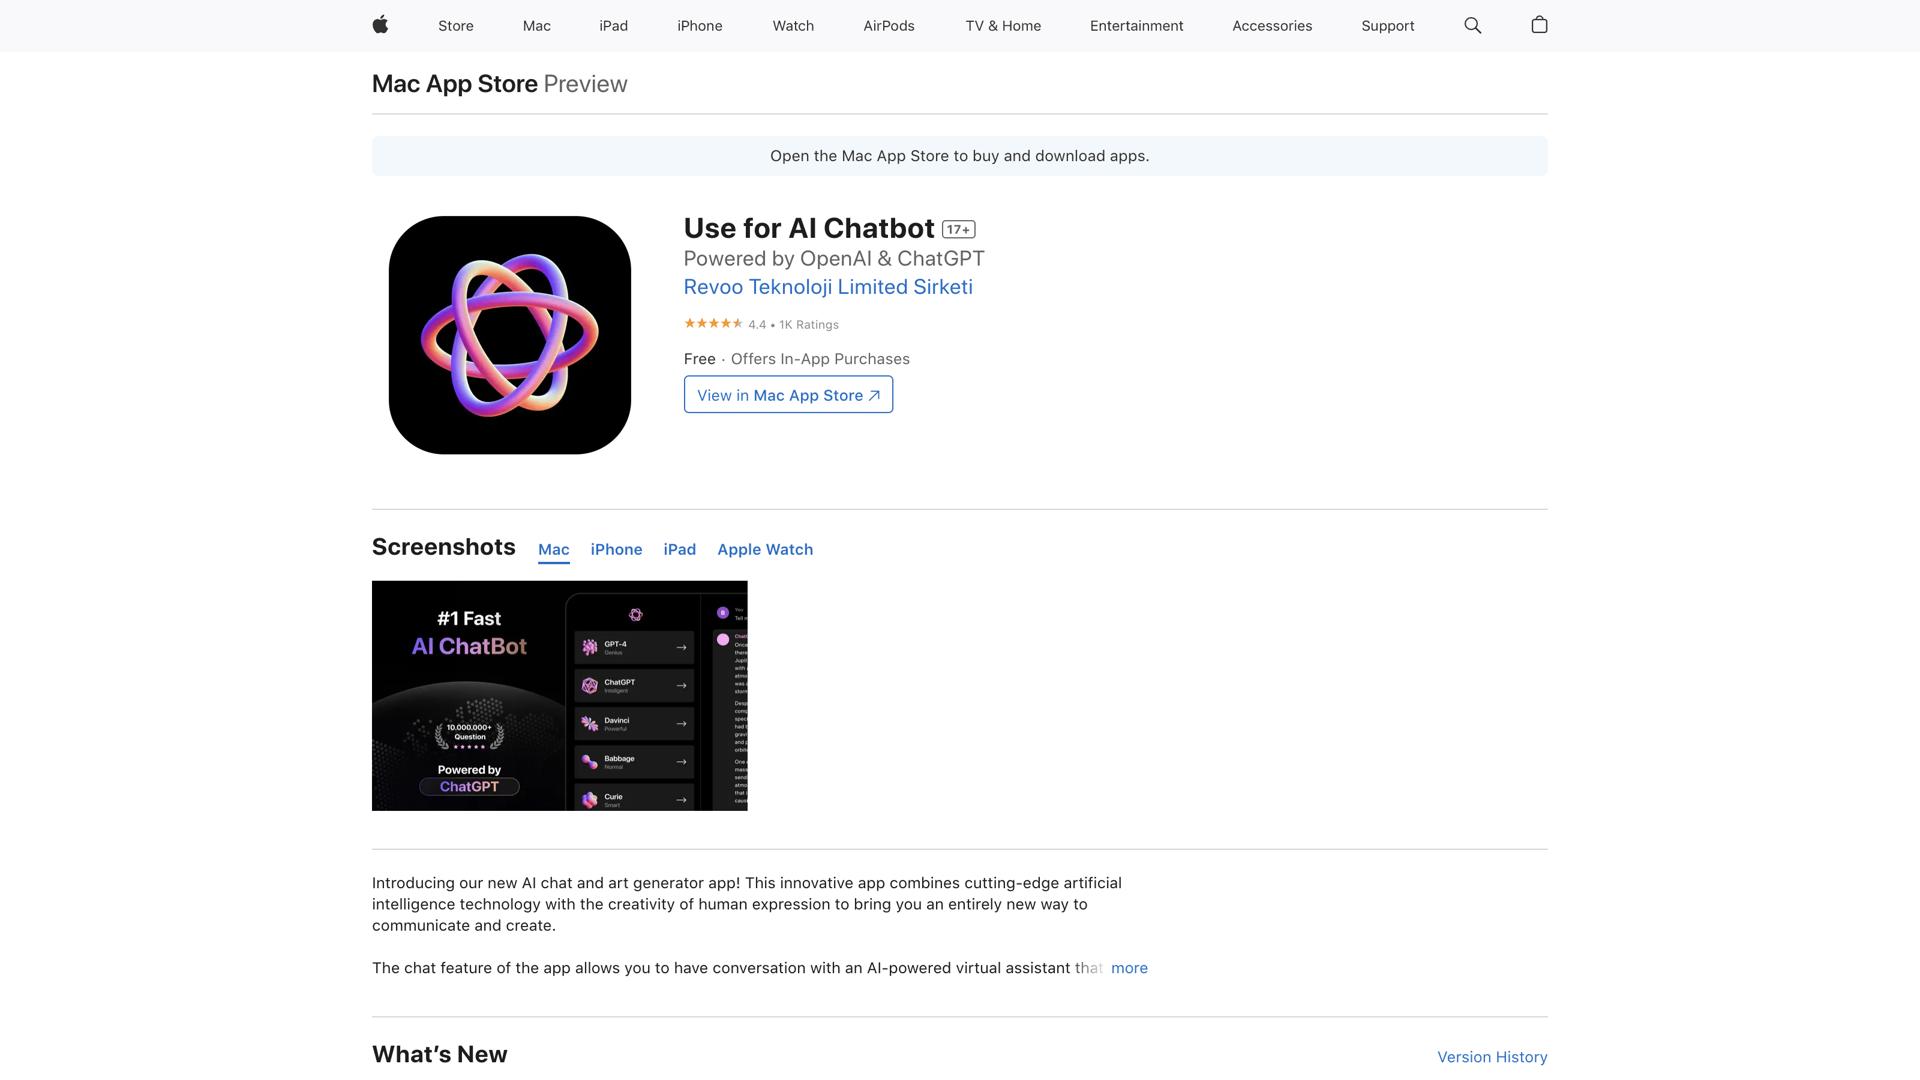Viewport: 1920px width, 1080px height.
Task: Click the 17+ age rating badge
Action: pos(959,228)
